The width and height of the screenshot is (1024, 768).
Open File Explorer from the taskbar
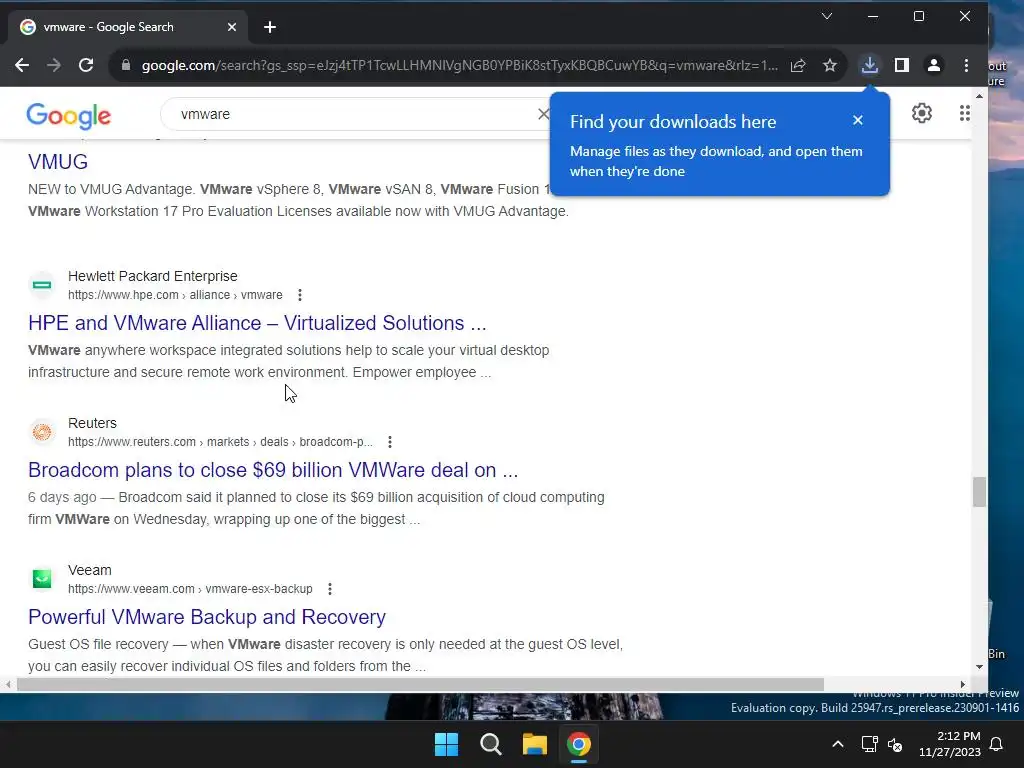click(x=534, y=744)
